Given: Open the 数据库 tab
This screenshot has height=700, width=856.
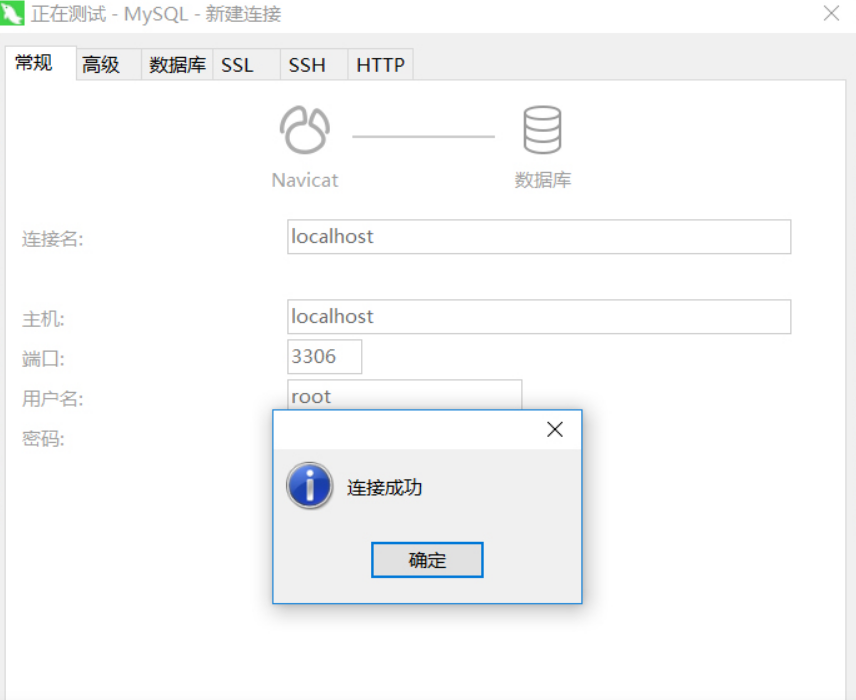Looking at the screenshot, I should click(x=177, y=64).
